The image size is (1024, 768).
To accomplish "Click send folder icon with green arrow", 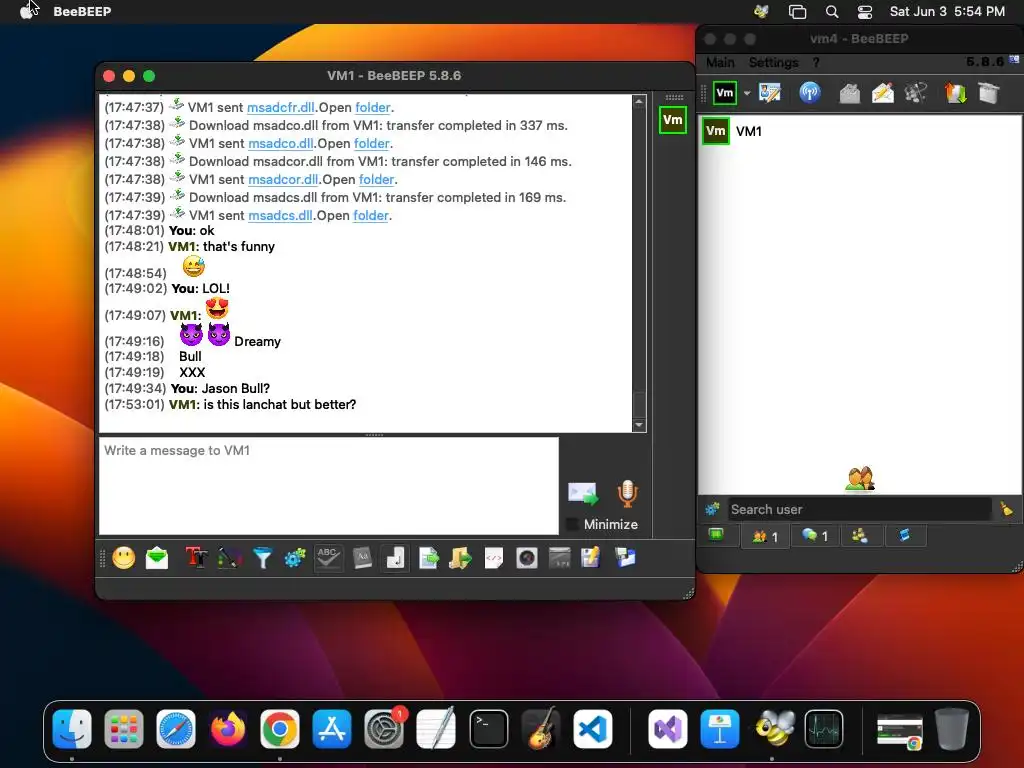I will coord(460,558).
